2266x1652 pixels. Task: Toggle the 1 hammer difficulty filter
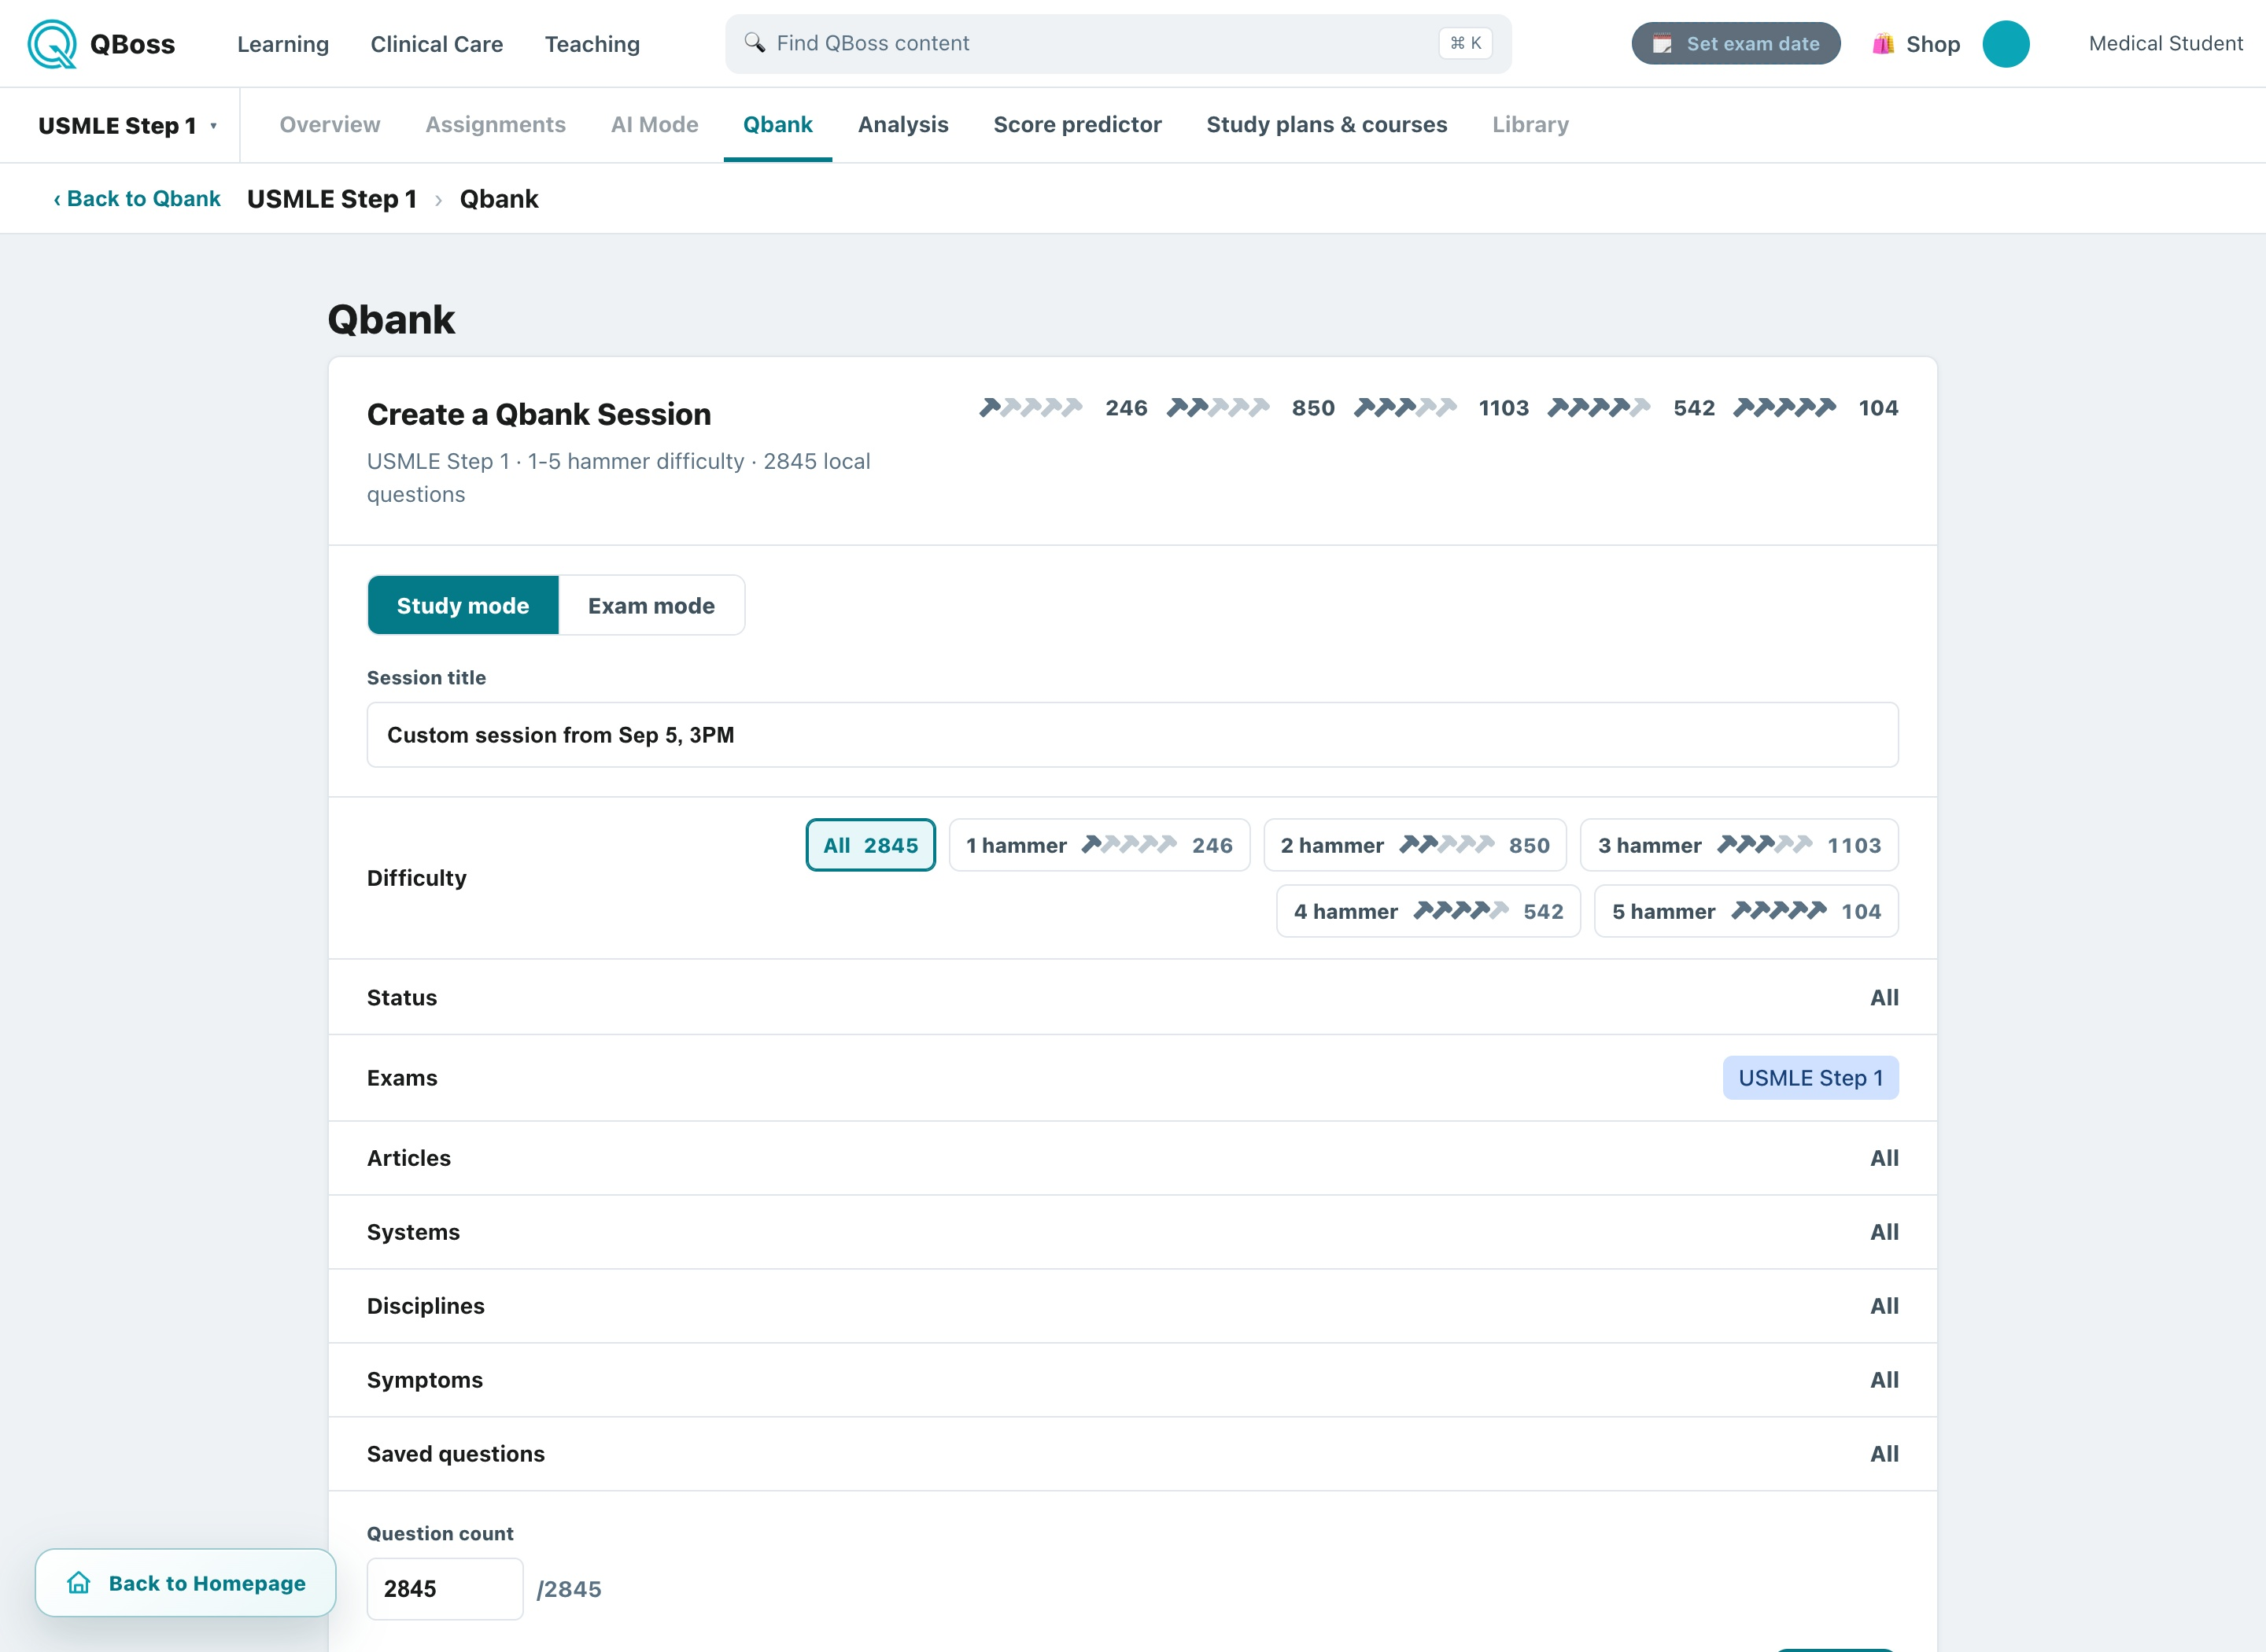[1100, 845]
